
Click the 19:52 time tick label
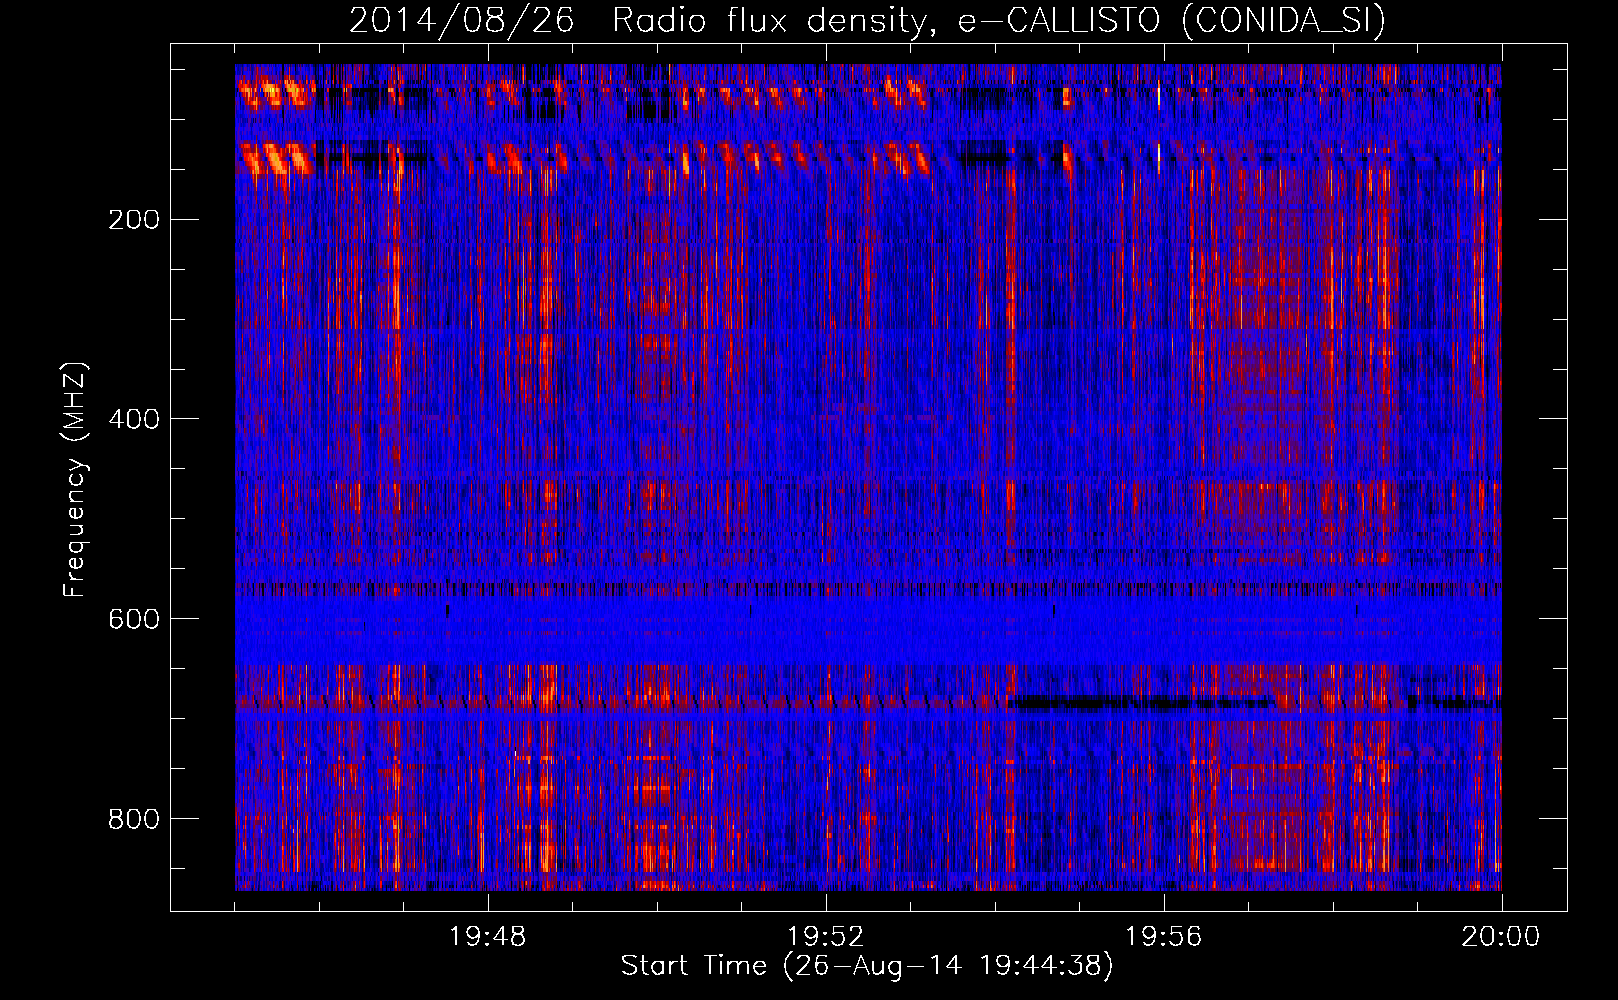click(x=826, y=937)
